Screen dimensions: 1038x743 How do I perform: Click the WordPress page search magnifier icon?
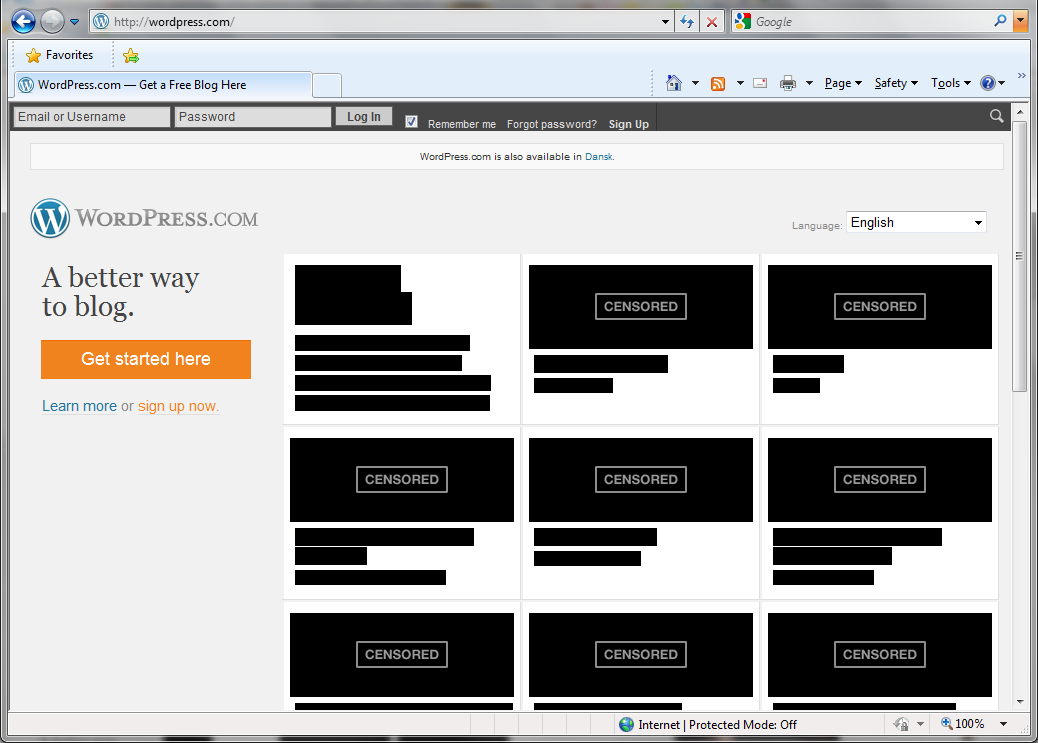tap(996, 116)
